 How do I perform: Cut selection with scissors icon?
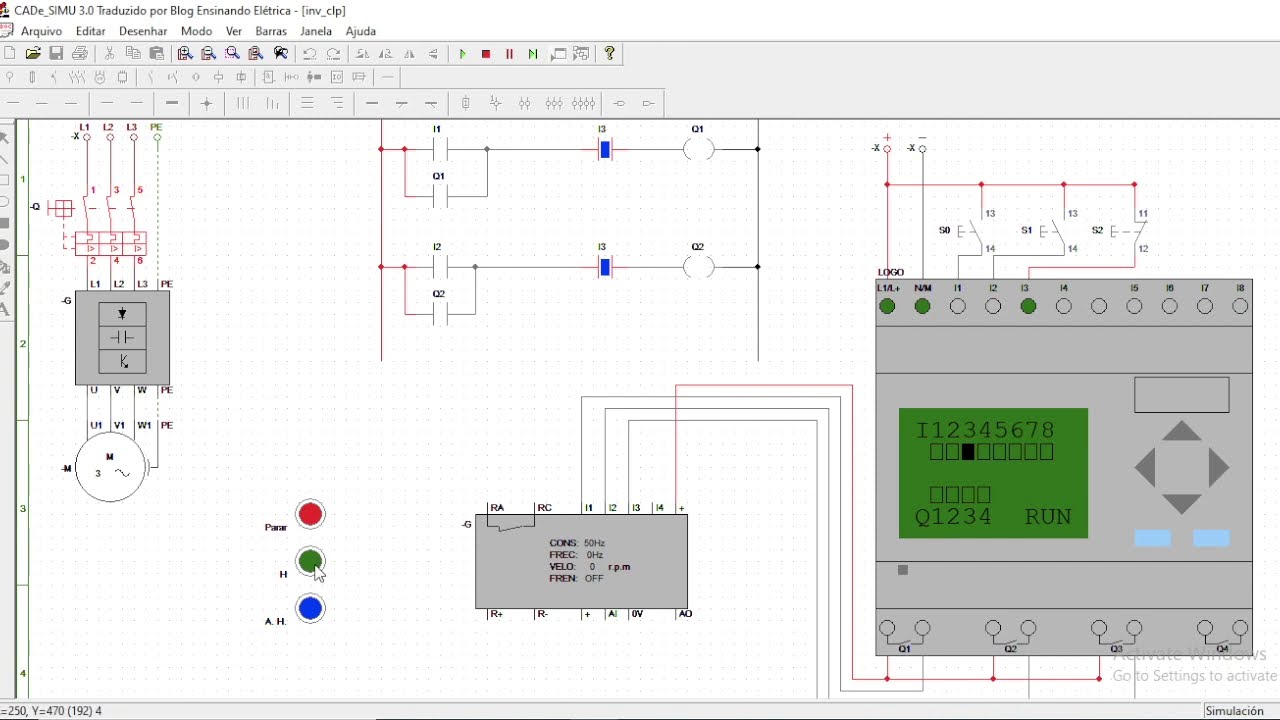110,54
